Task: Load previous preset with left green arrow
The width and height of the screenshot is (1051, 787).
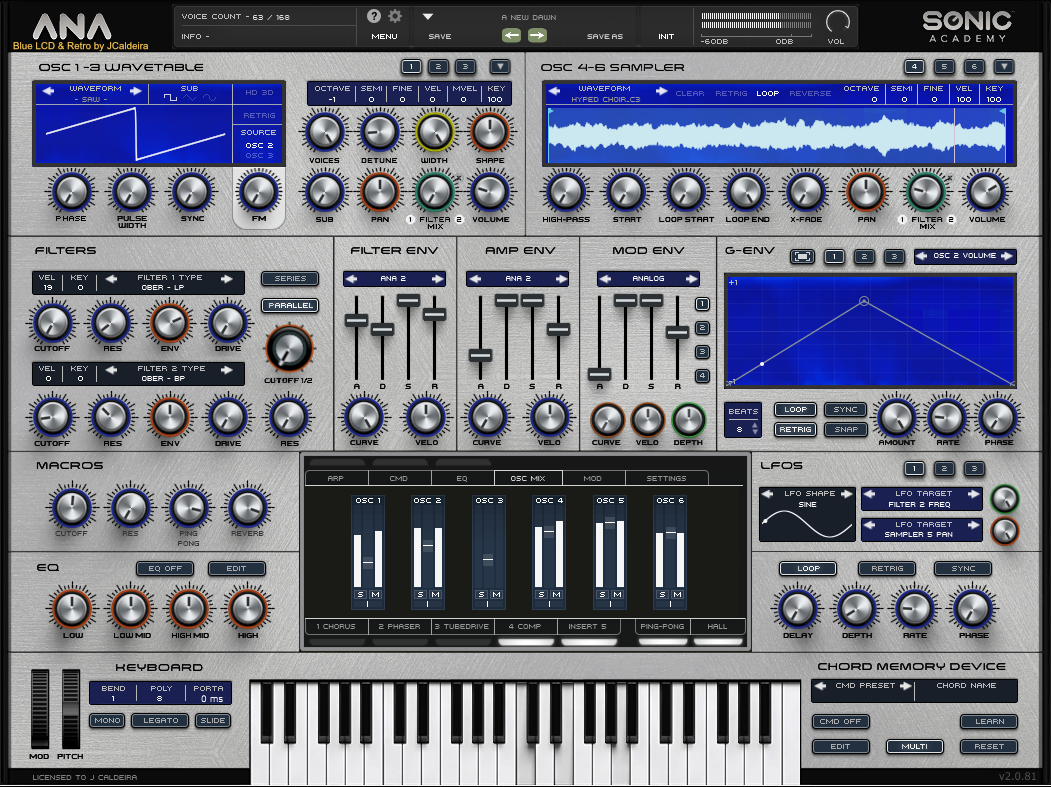Action: pos(511,36)
